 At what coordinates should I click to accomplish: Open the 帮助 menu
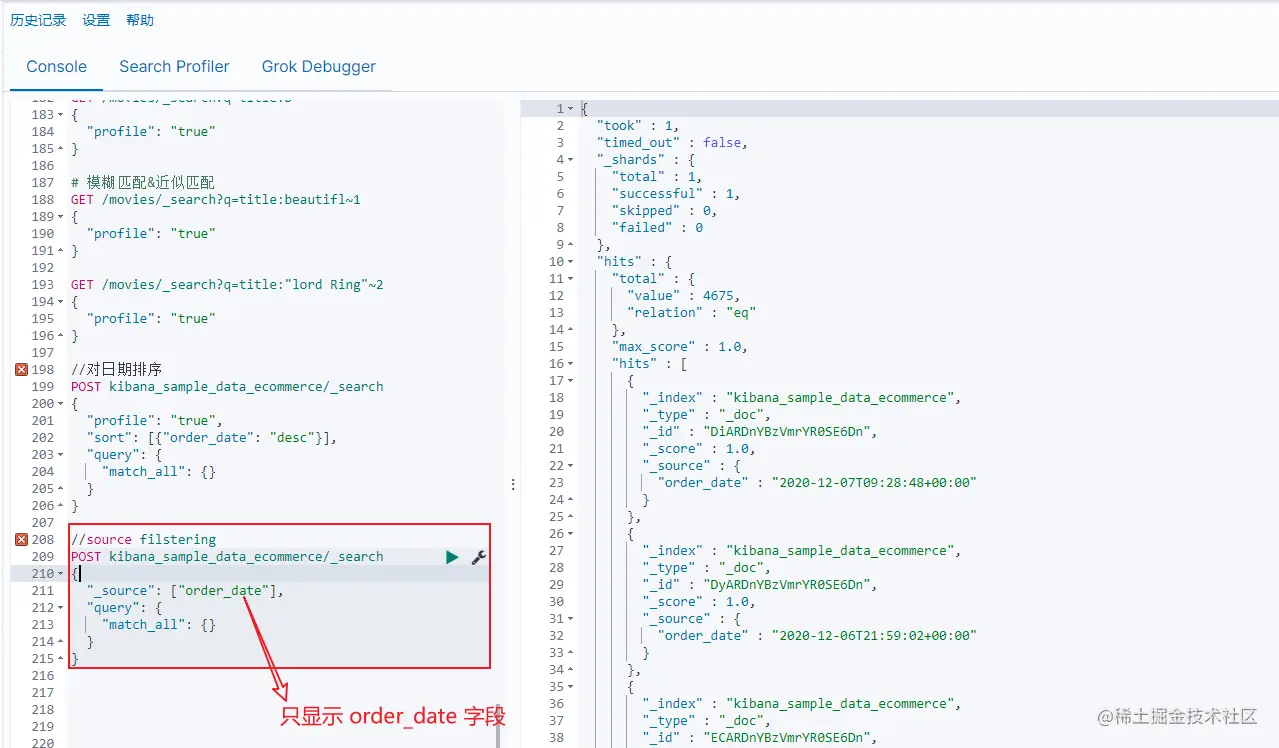pos(140,20)
